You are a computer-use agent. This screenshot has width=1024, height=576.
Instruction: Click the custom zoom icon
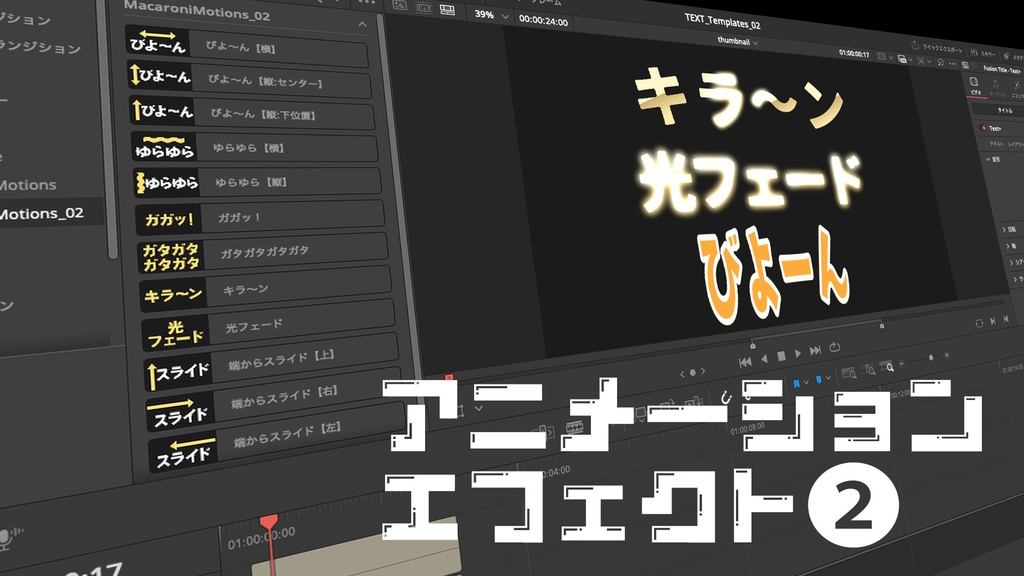pyautogui.click(x=887, y=366)
